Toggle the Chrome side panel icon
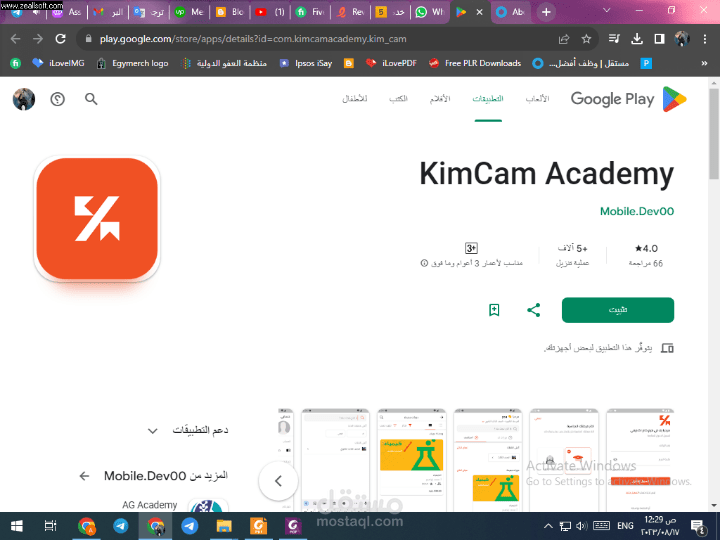The image size is (720, 540). pyautogui.click(x=659, y=39)
